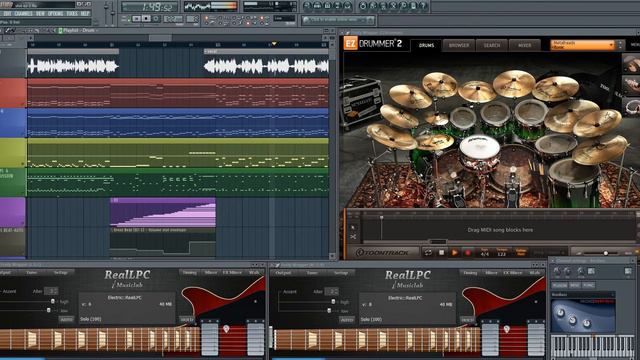Switch to EZdrummer MIXER tab
This screenshot has height=360, width=640.
tap(524, 45)
